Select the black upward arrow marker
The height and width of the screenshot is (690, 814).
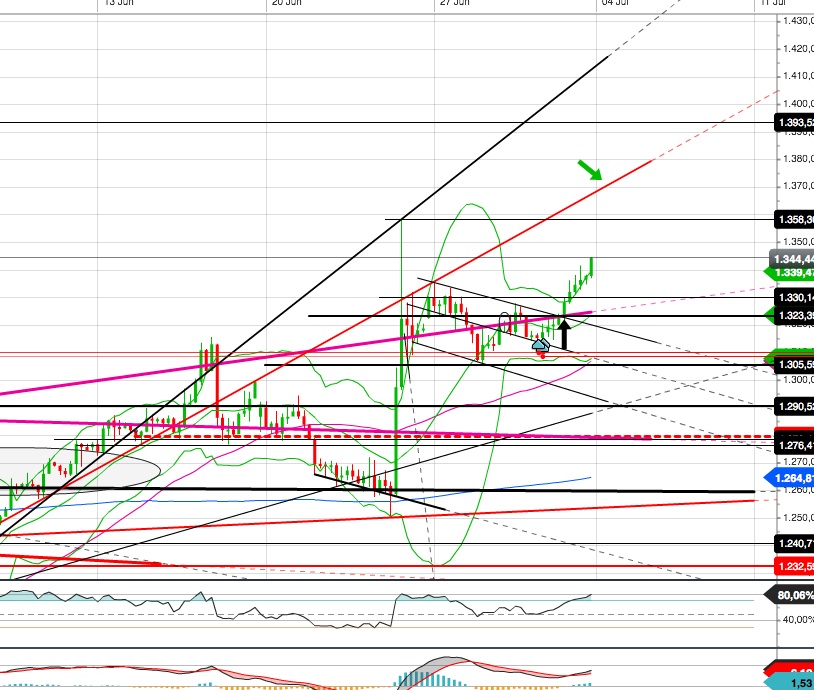click(564, 334)
